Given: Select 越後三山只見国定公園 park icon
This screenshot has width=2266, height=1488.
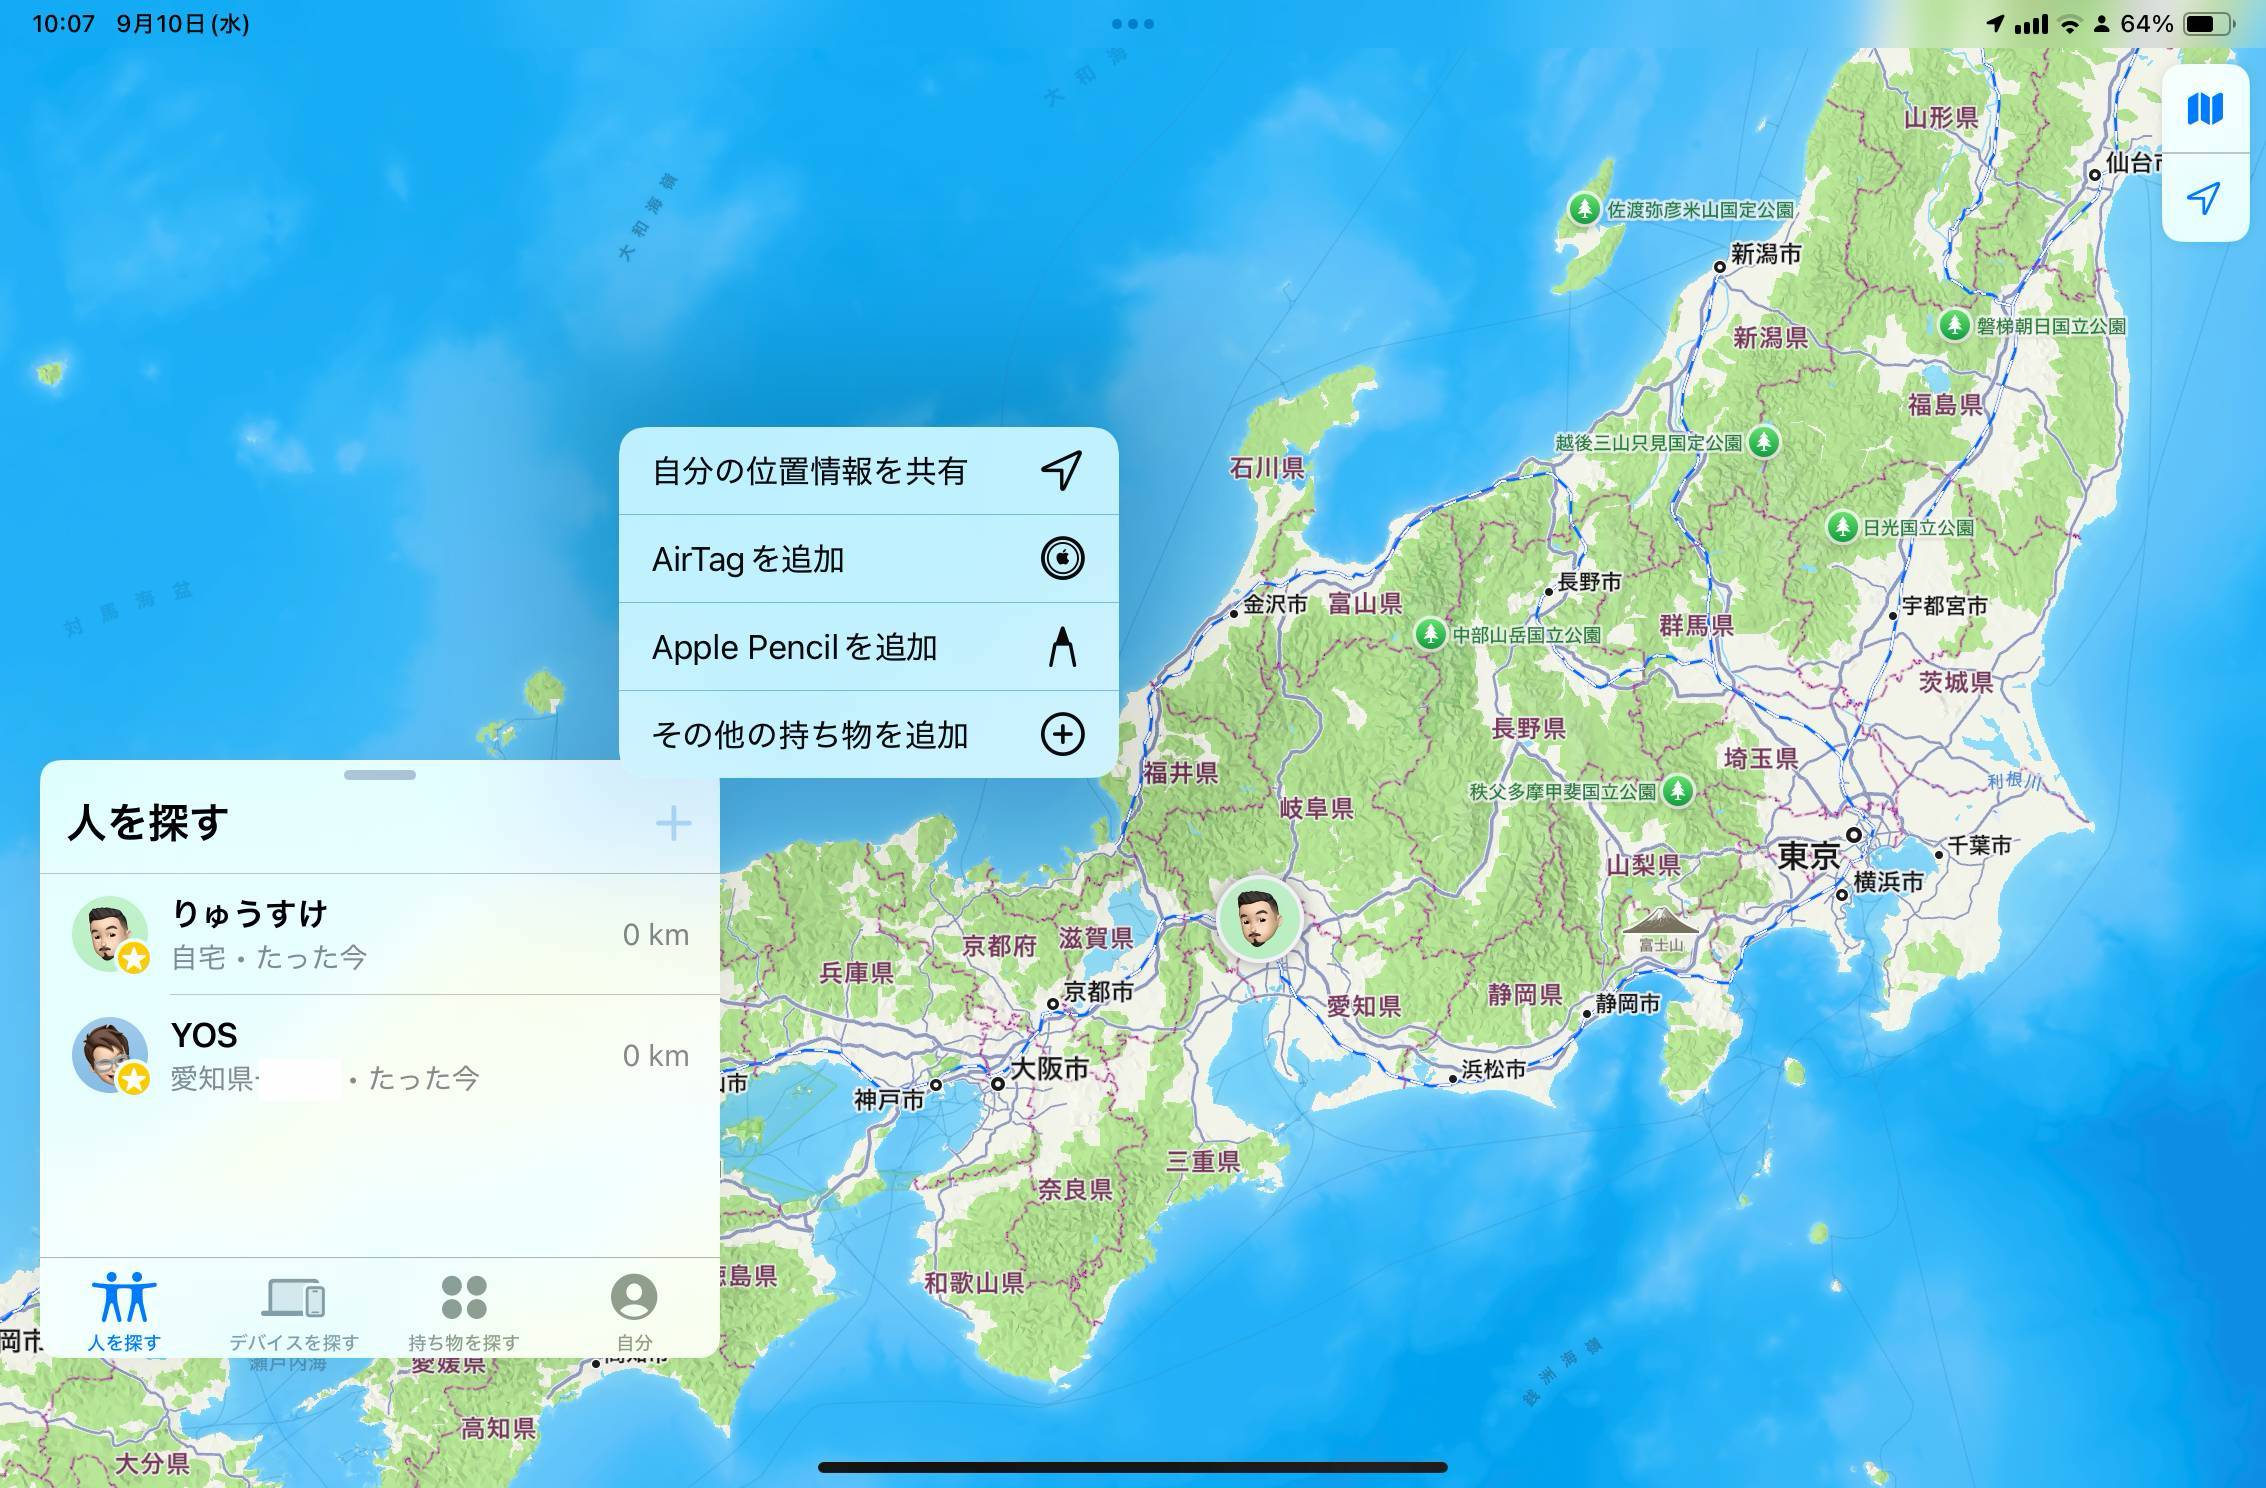Looking at the screenshot, I should click(1764, 442).
